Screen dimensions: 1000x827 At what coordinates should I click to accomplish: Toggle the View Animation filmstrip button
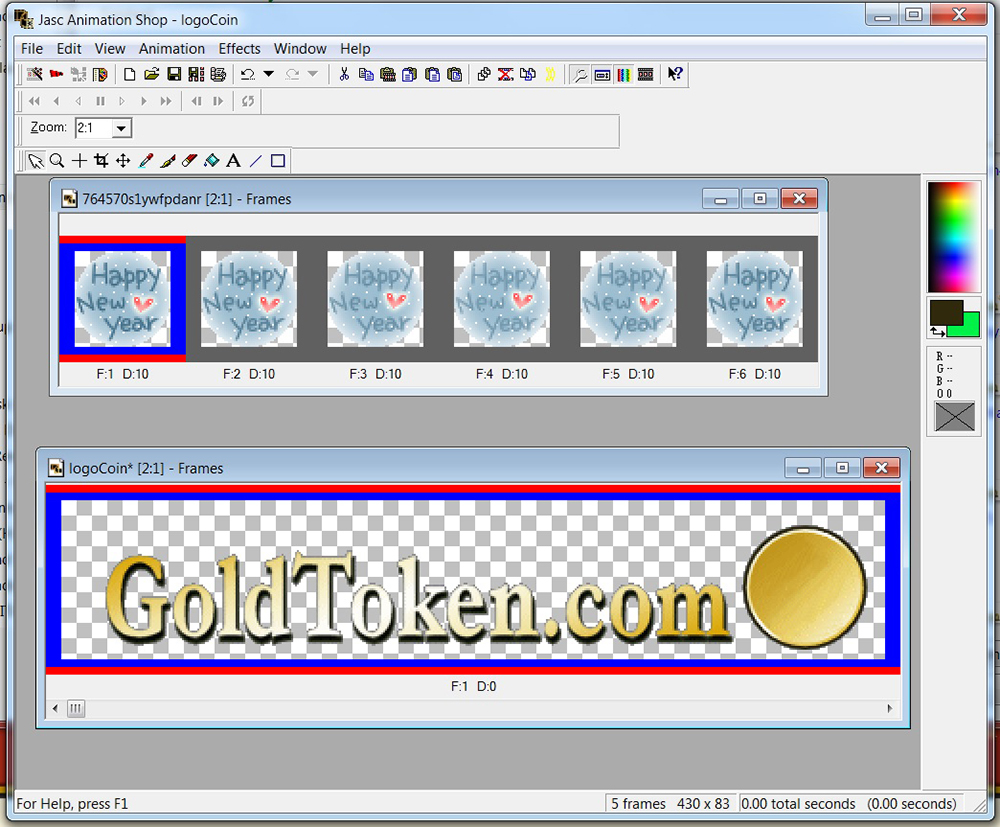click(645, 74)
